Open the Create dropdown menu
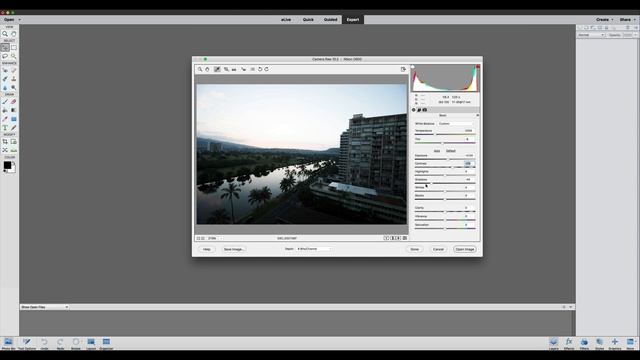The height and width of the screenshot is (360, 640). (x=604, y=20)
